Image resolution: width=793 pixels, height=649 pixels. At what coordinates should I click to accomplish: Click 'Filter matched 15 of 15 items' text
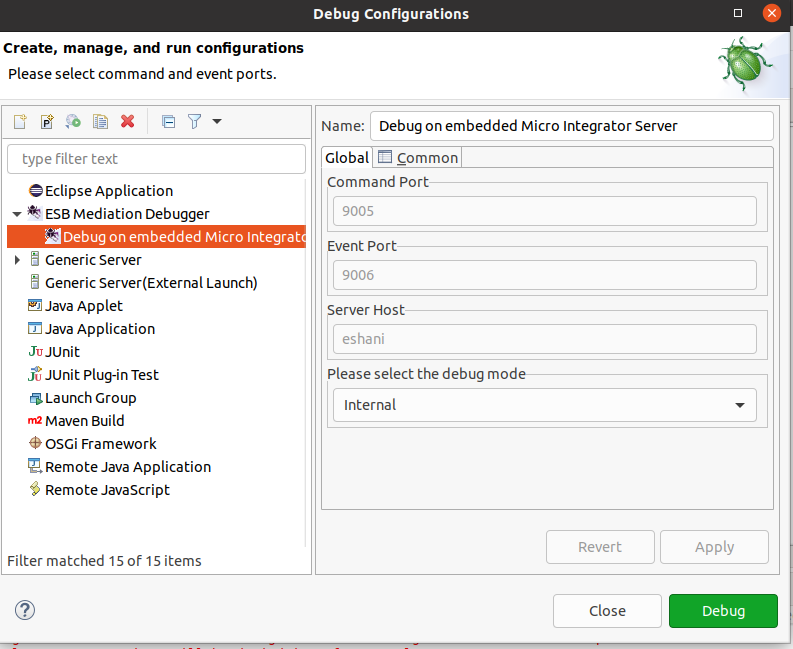click(104, 561)
